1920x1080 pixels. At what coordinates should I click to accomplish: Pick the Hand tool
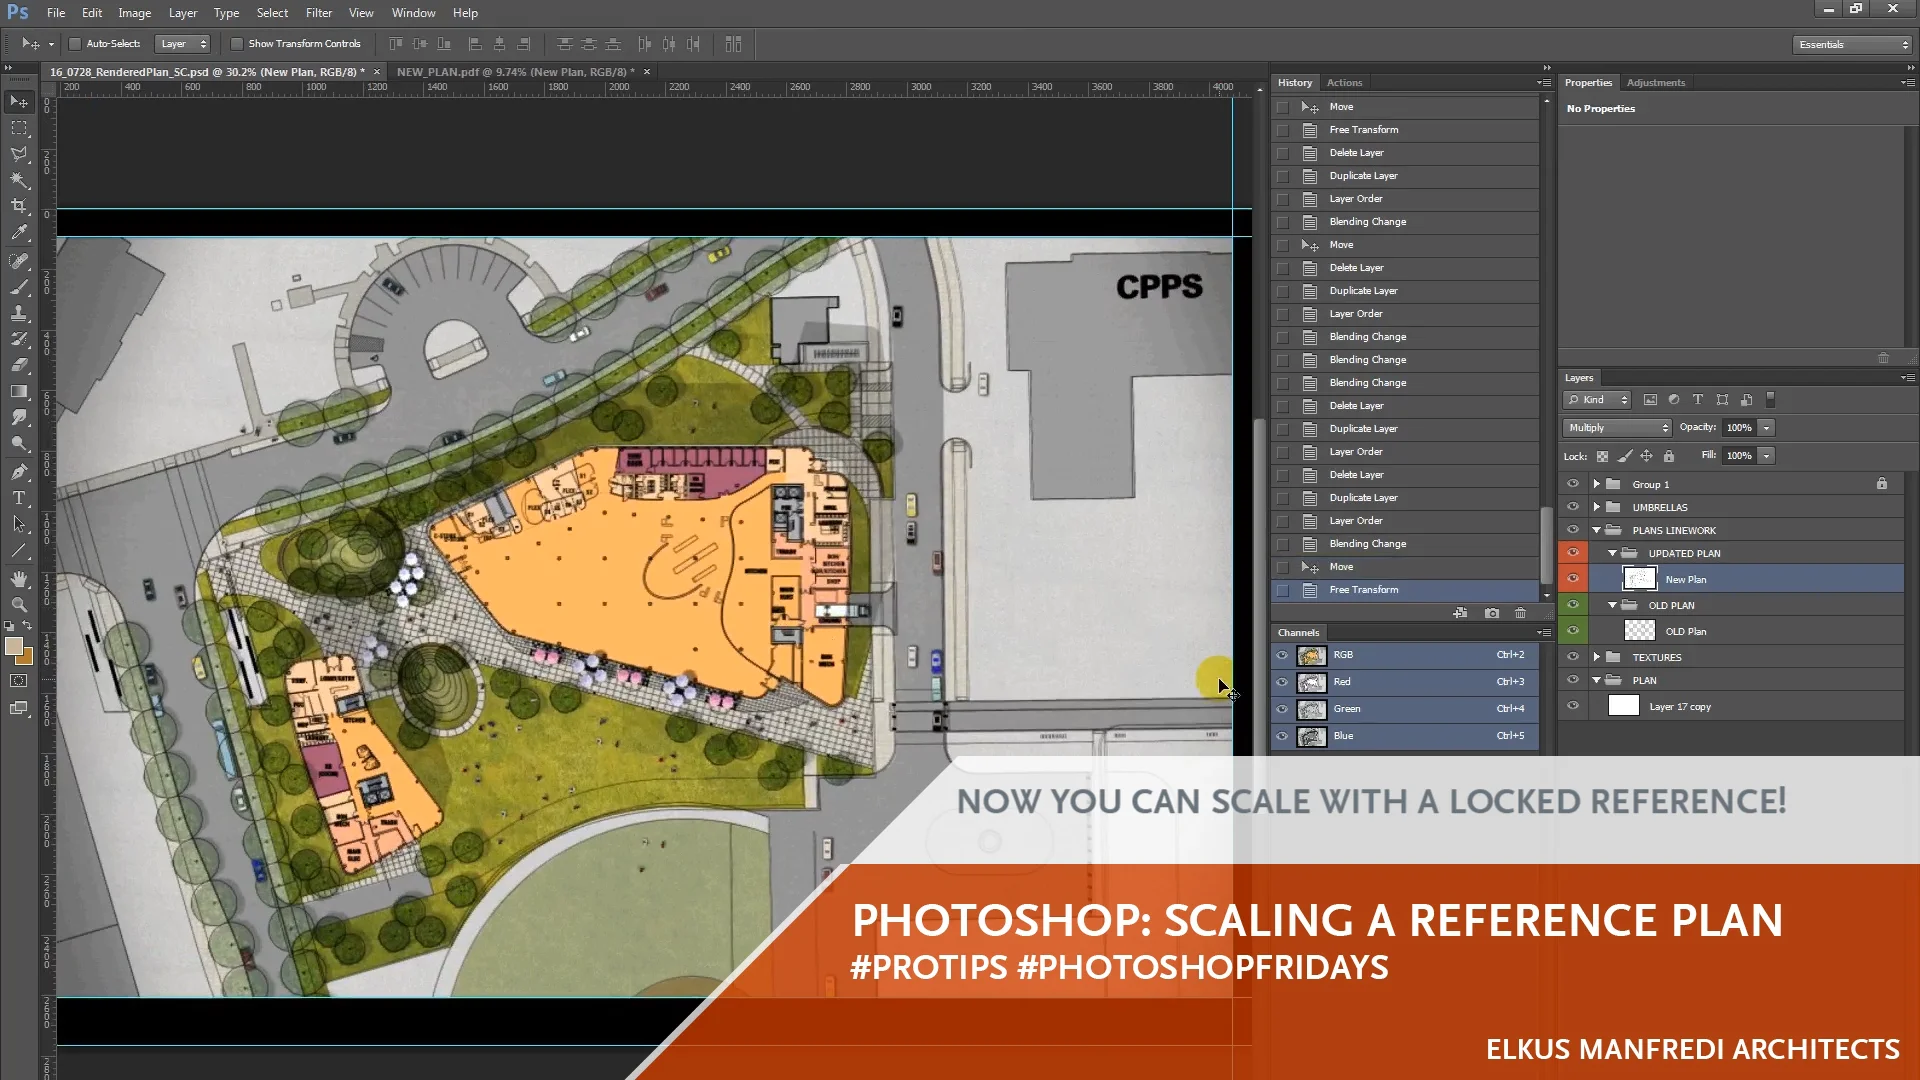pyautogui.click(x=19, y=578)
